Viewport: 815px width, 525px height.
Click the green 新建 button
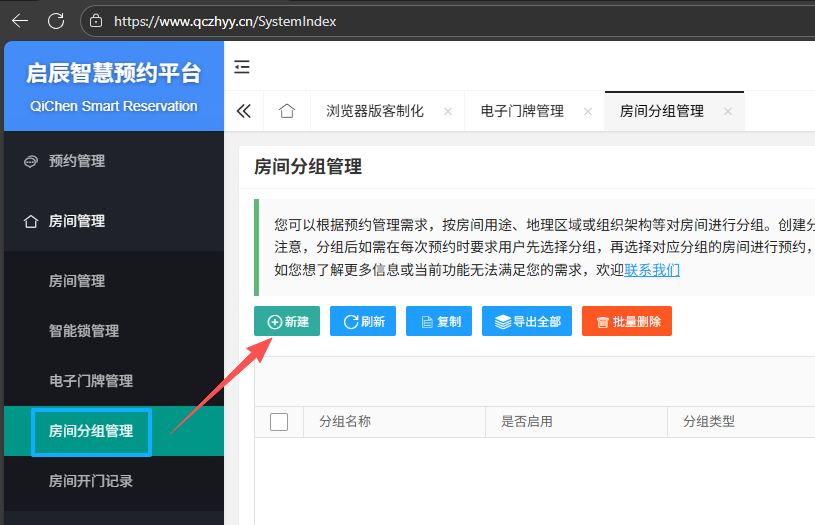[287, 321]
